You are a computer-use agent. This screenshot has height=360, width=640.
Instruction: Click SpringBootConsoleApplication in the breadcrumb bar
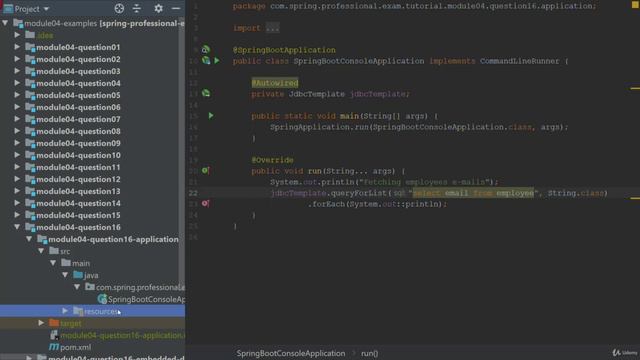(291, 353)
